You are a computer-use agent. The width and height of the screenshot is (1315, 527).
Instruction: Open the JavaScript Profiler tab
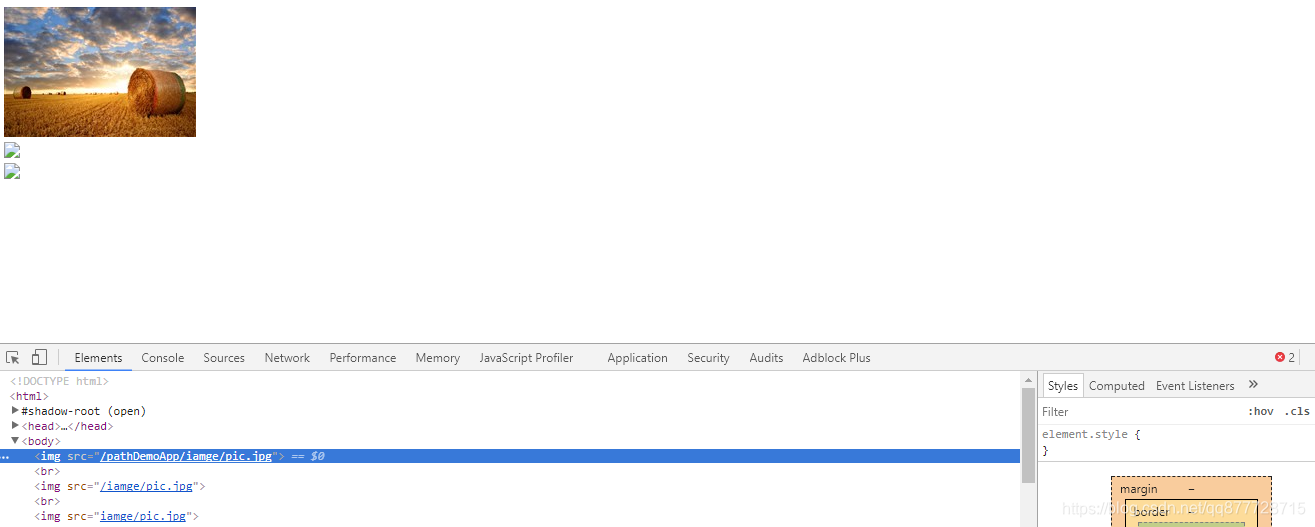(526, 358)
